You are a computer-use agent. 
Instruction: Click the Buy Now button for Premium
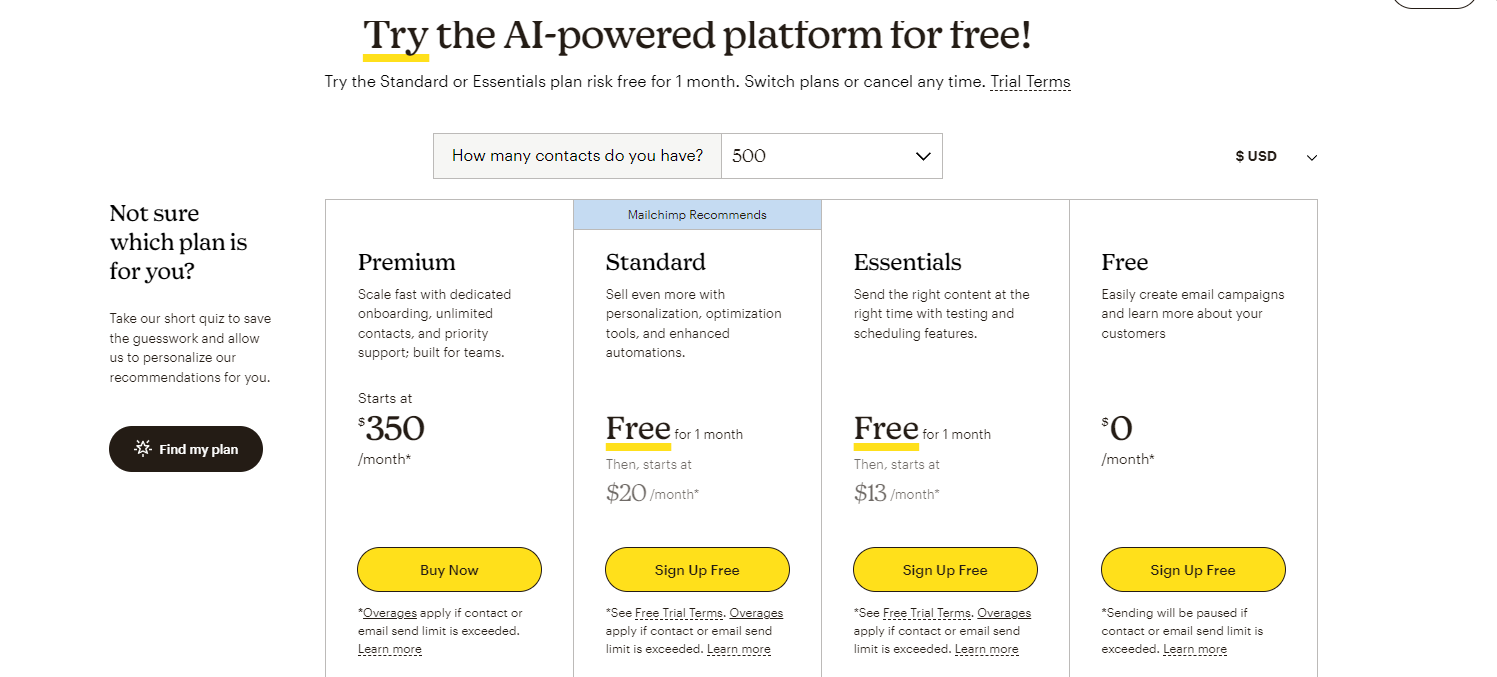449,570
